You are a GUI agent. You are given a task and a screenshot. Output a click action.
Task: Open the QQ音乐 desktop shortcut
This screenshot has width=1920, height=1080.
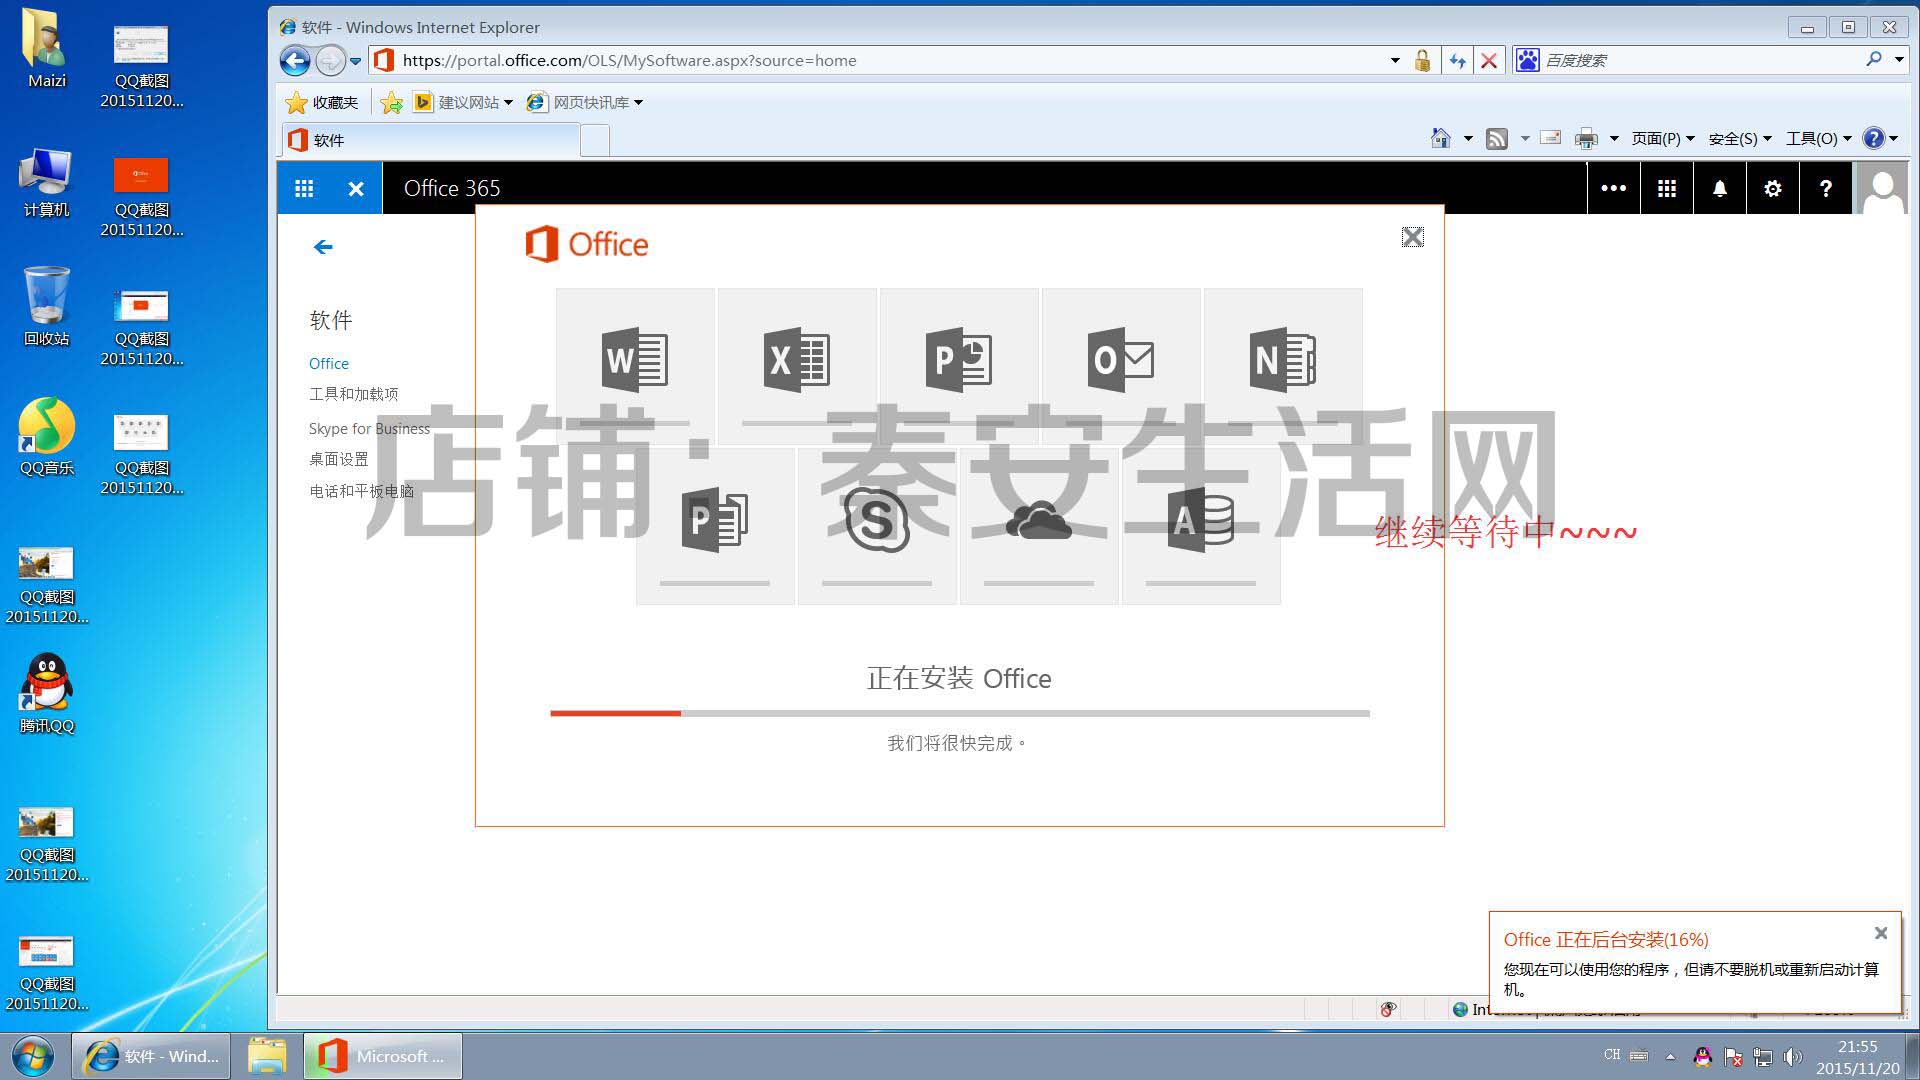point(47,436)
